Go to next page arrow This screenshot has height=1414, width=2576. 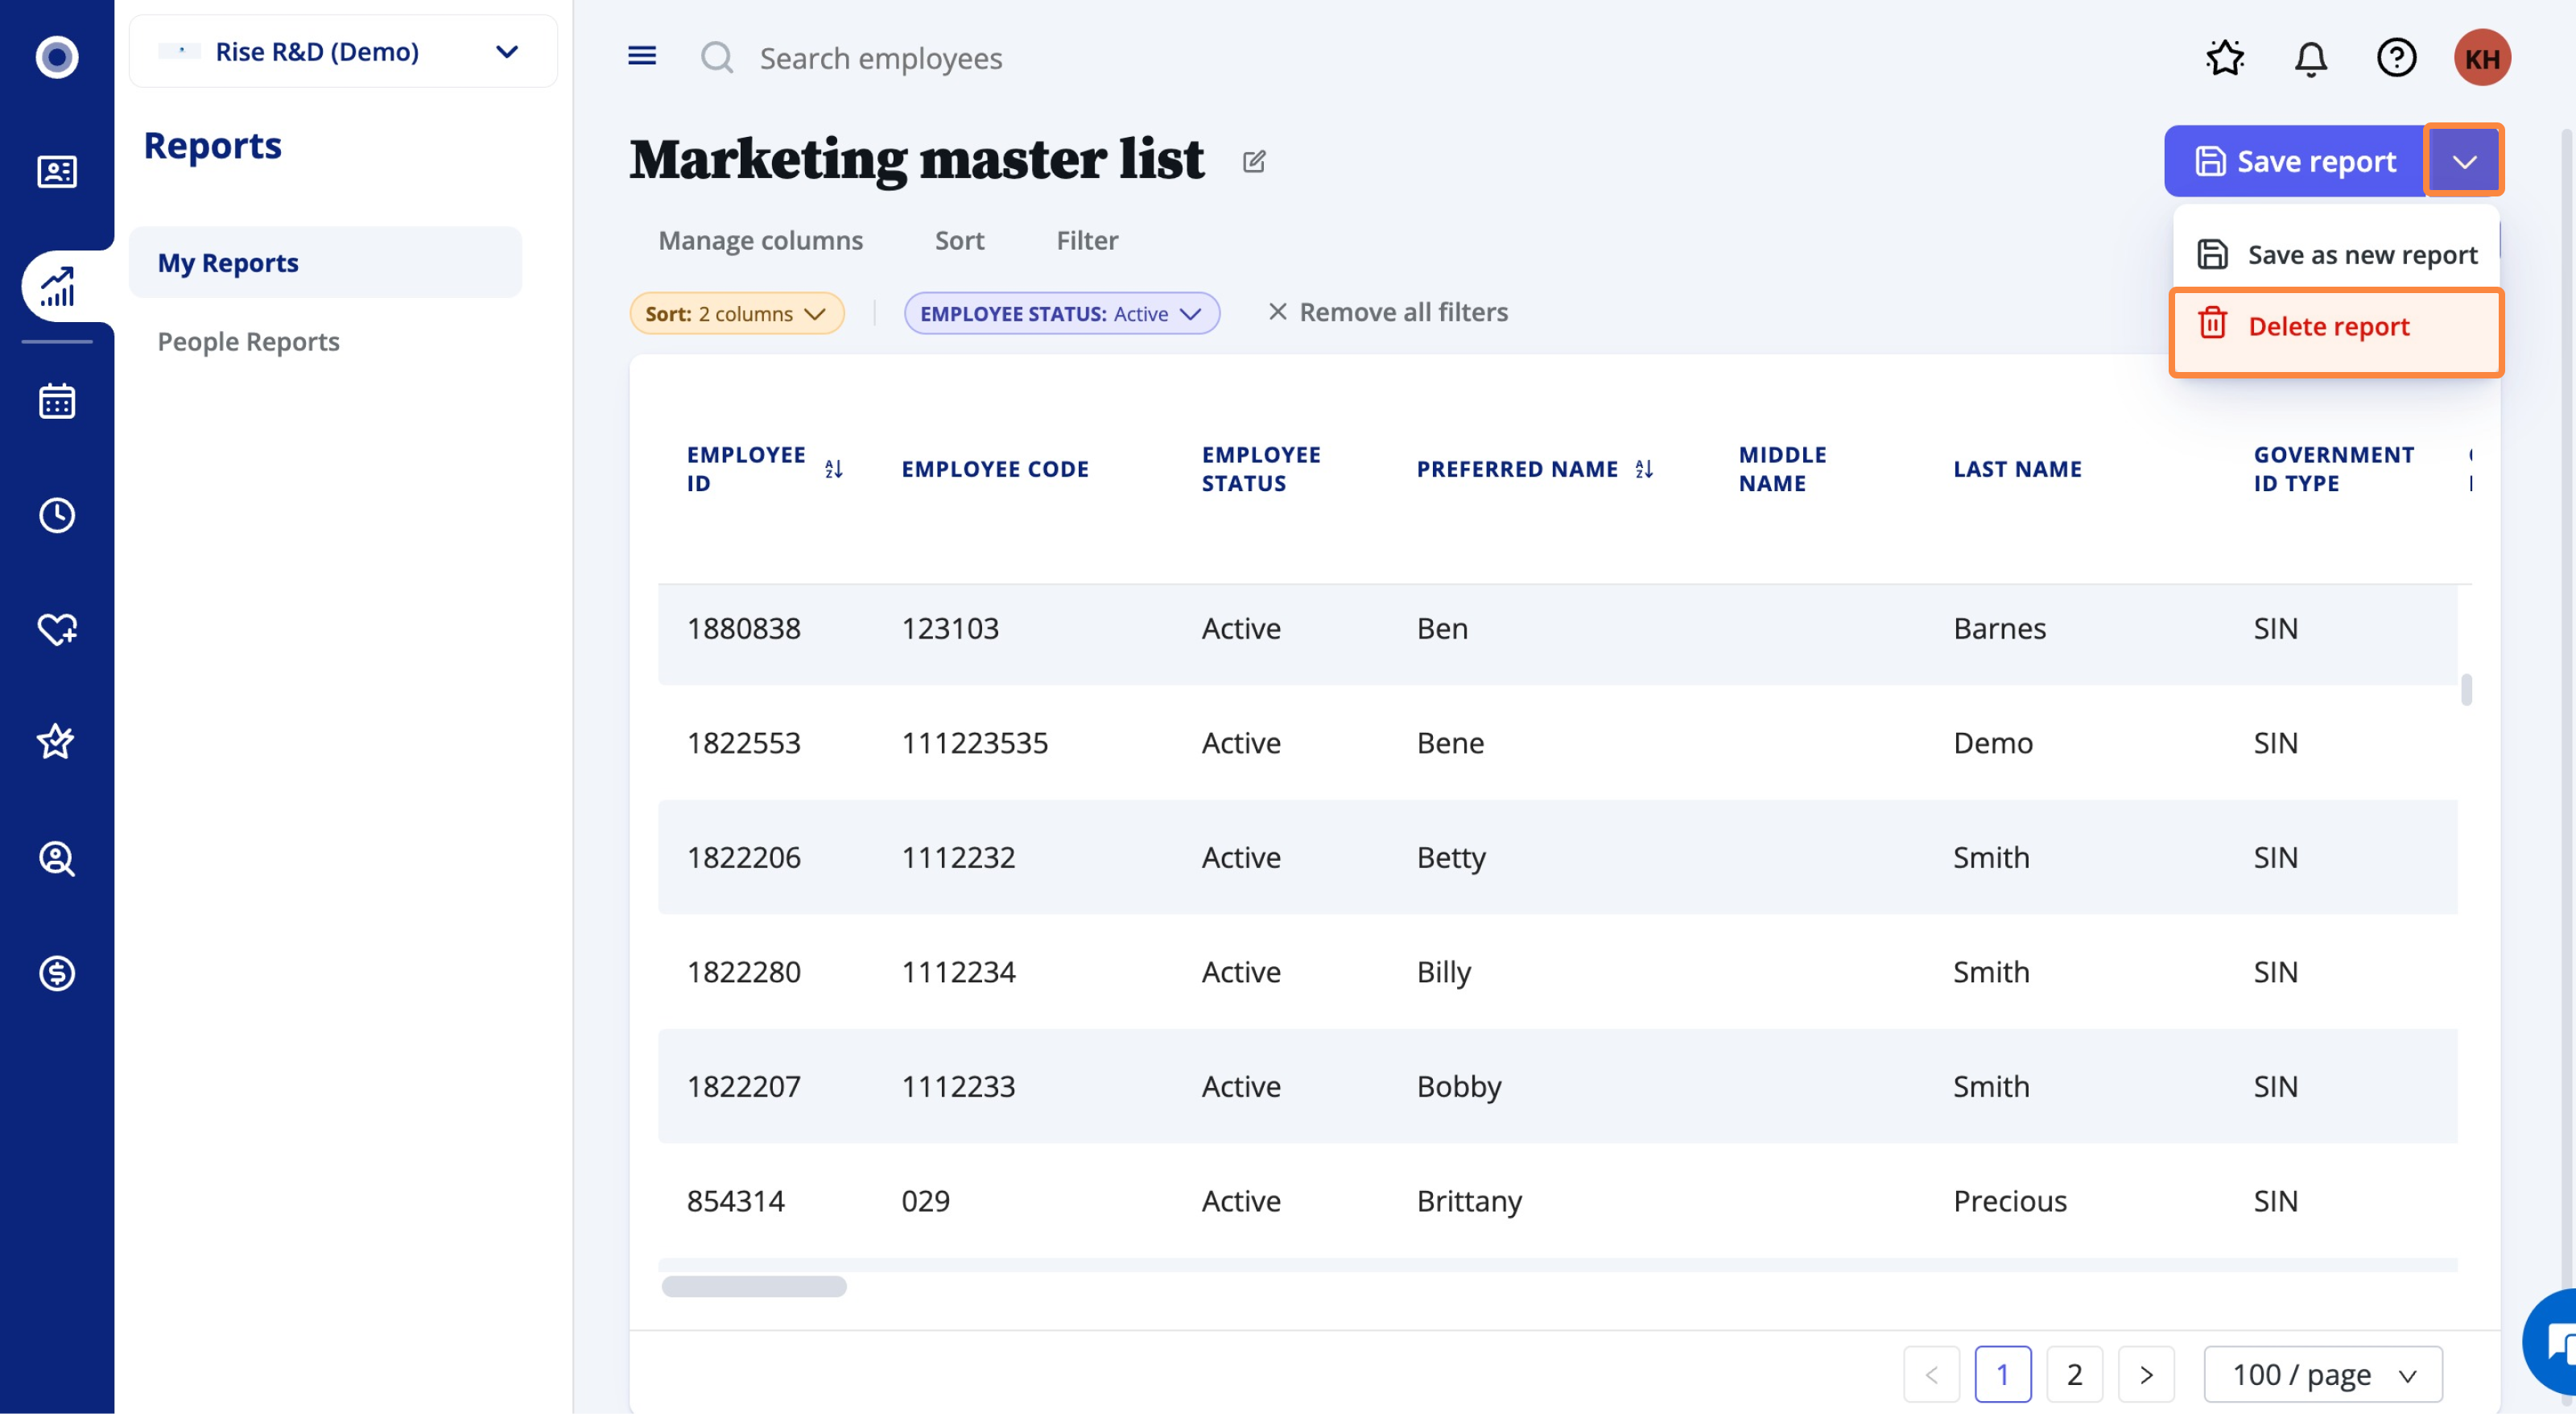(x=2146, y=1374)
